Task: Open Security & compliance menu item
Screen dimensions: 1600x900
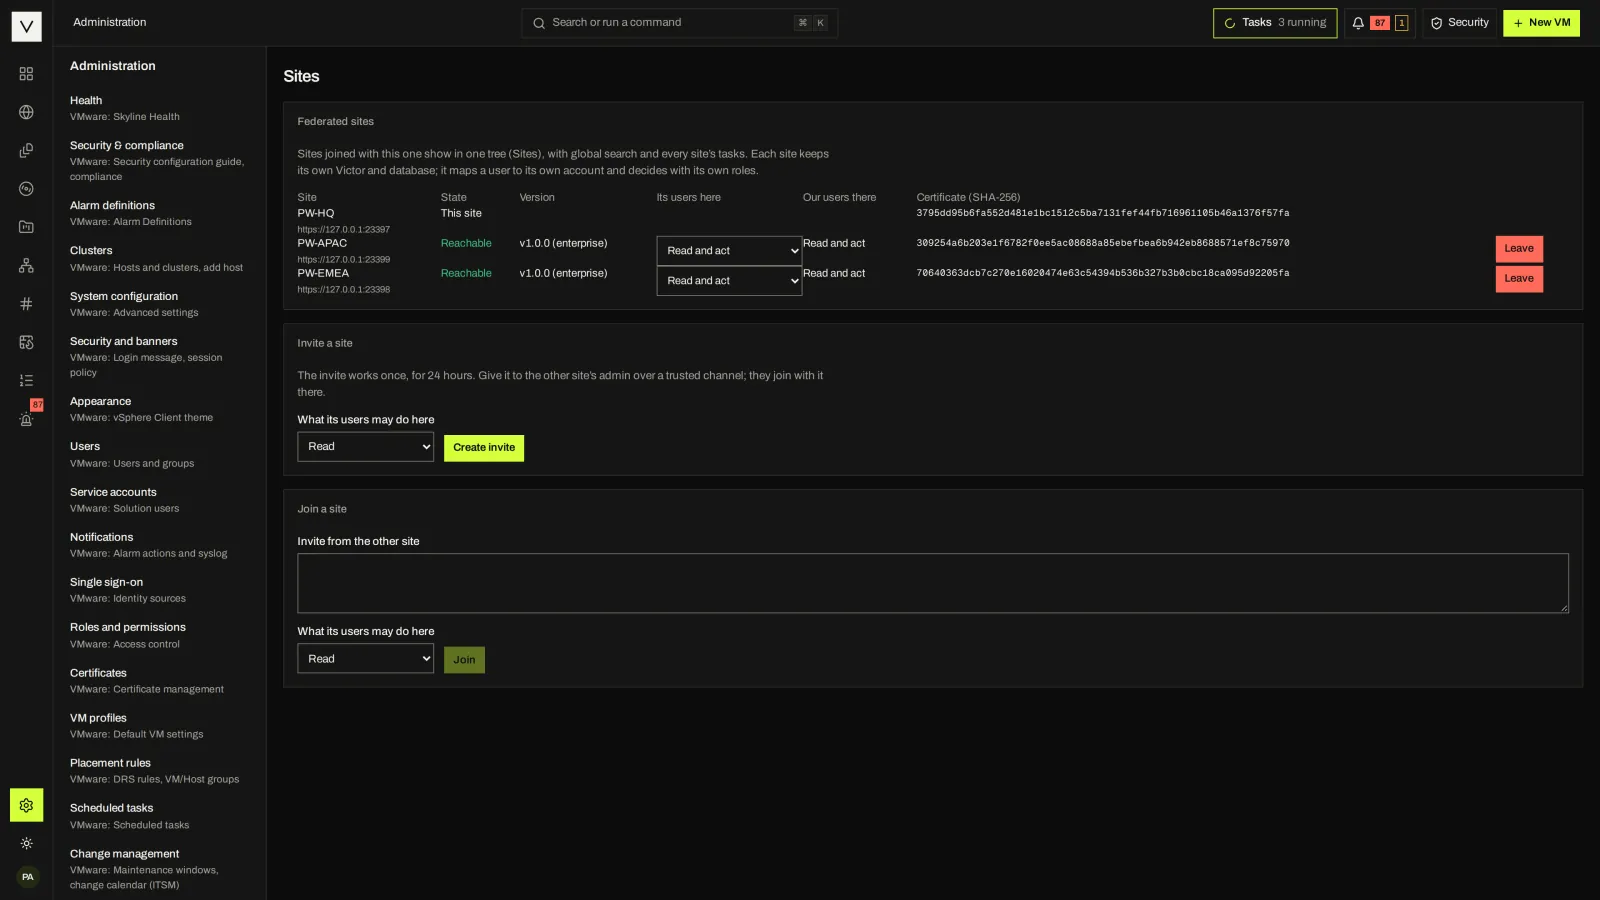Action: [x=158, y=160]
